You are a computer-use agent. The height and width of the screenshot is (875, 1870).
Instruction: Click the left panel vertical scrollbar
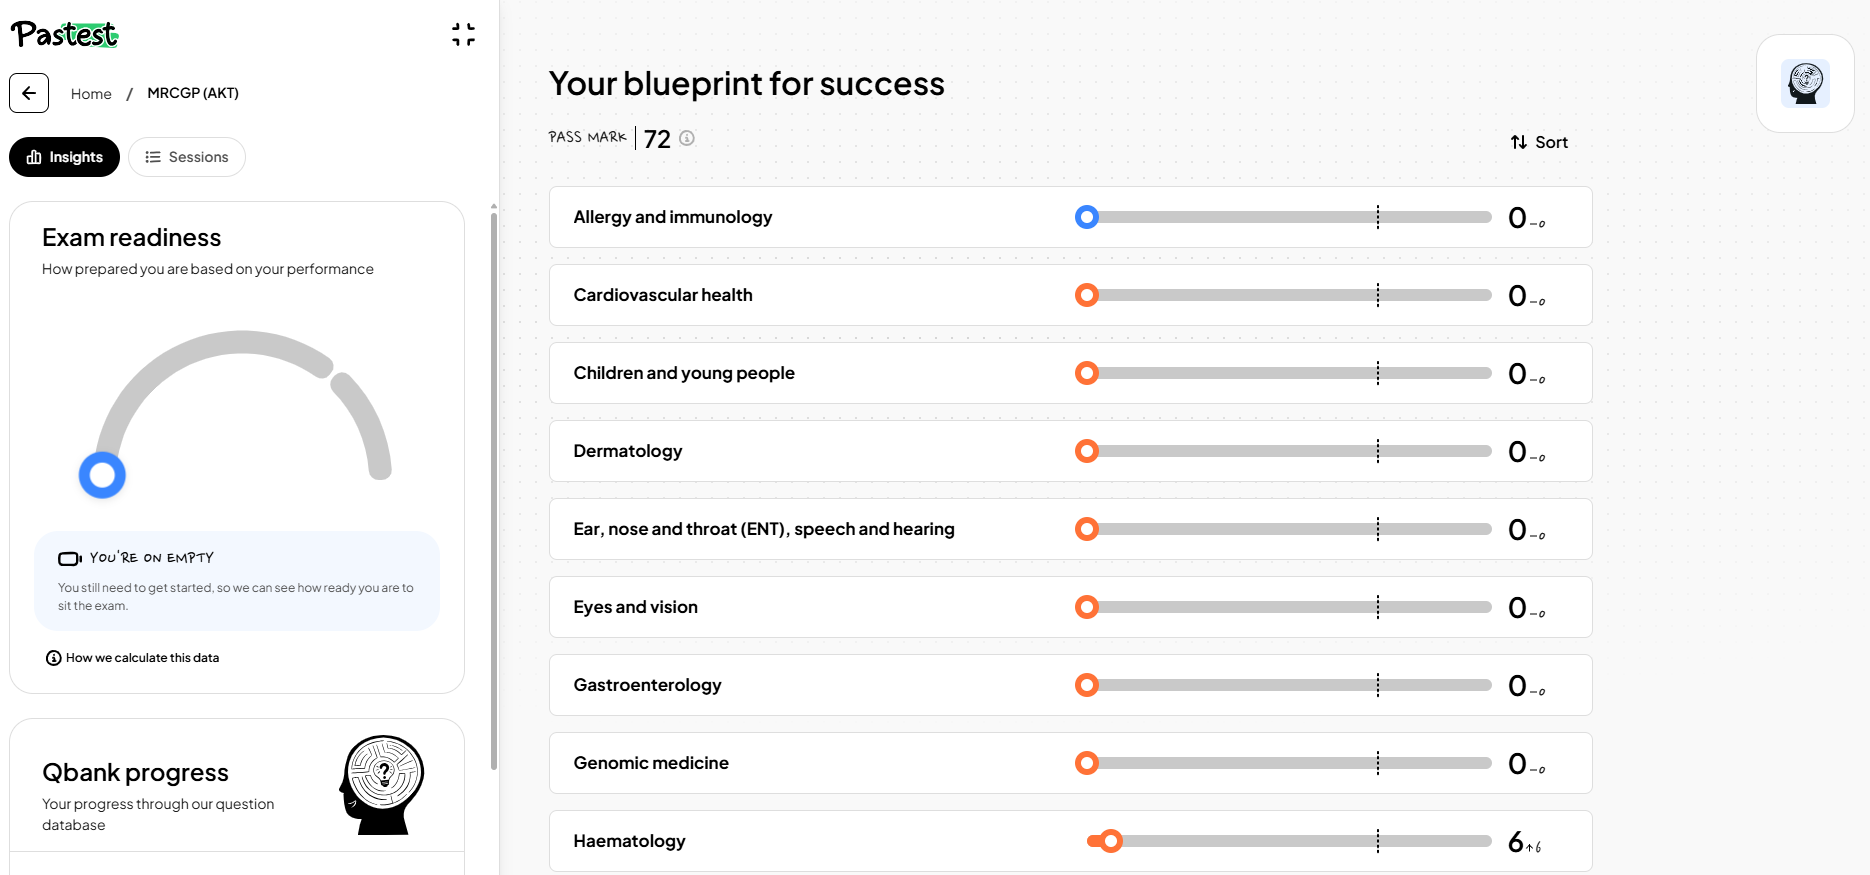click(494, 490)
